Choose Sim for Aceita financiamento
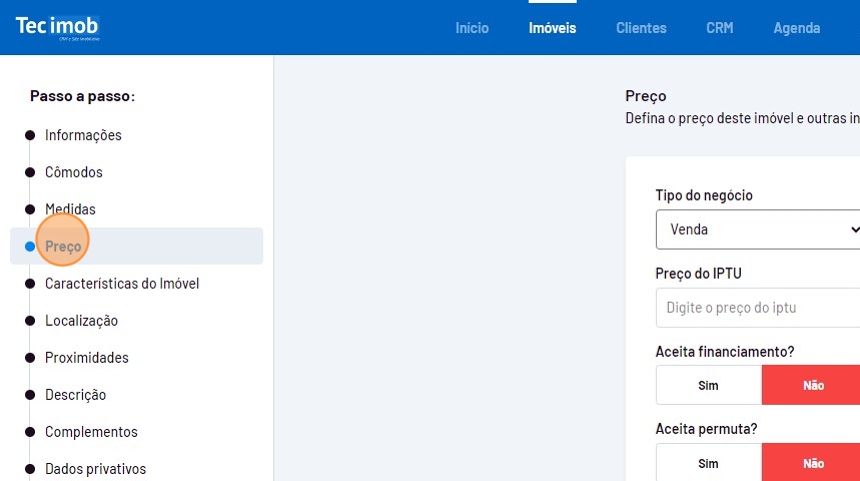This screenshot has height=481, width=860. click(708, 385)
